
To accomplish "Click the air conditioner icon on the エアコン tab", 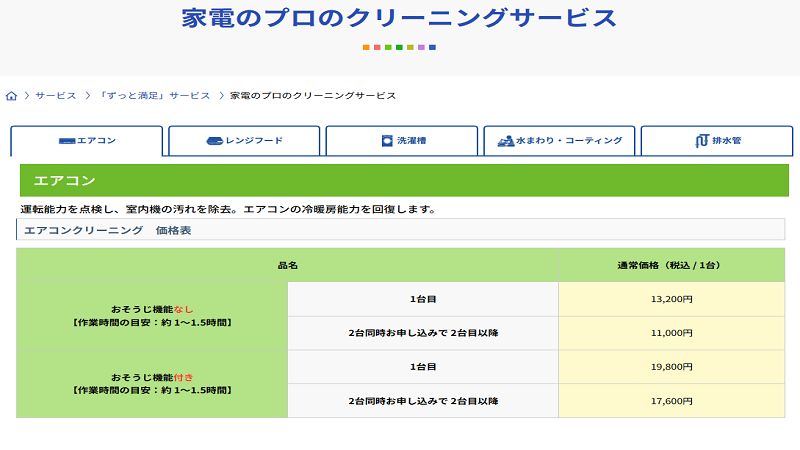I will click(x=66, y=141).
